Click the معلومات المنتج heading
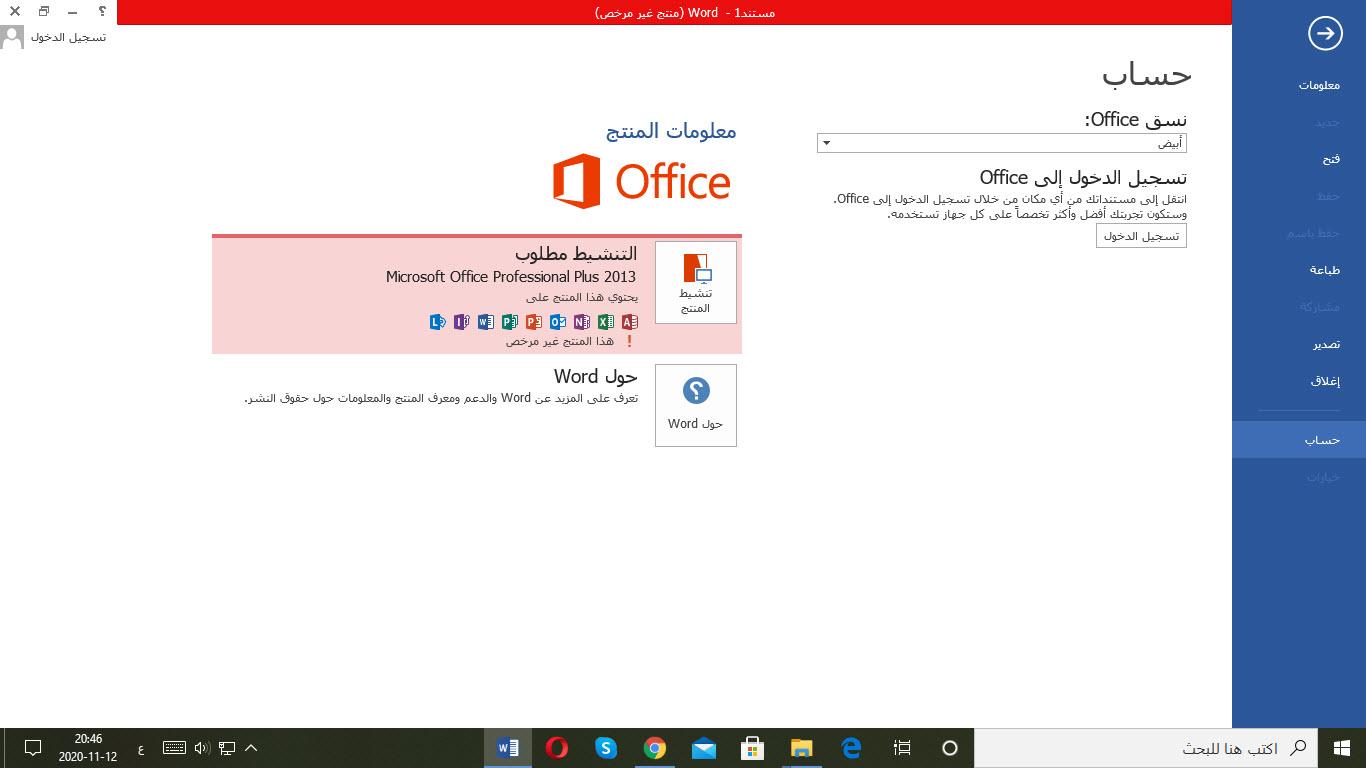Viewport: 1366px width, 768px height. coord(671,130)
